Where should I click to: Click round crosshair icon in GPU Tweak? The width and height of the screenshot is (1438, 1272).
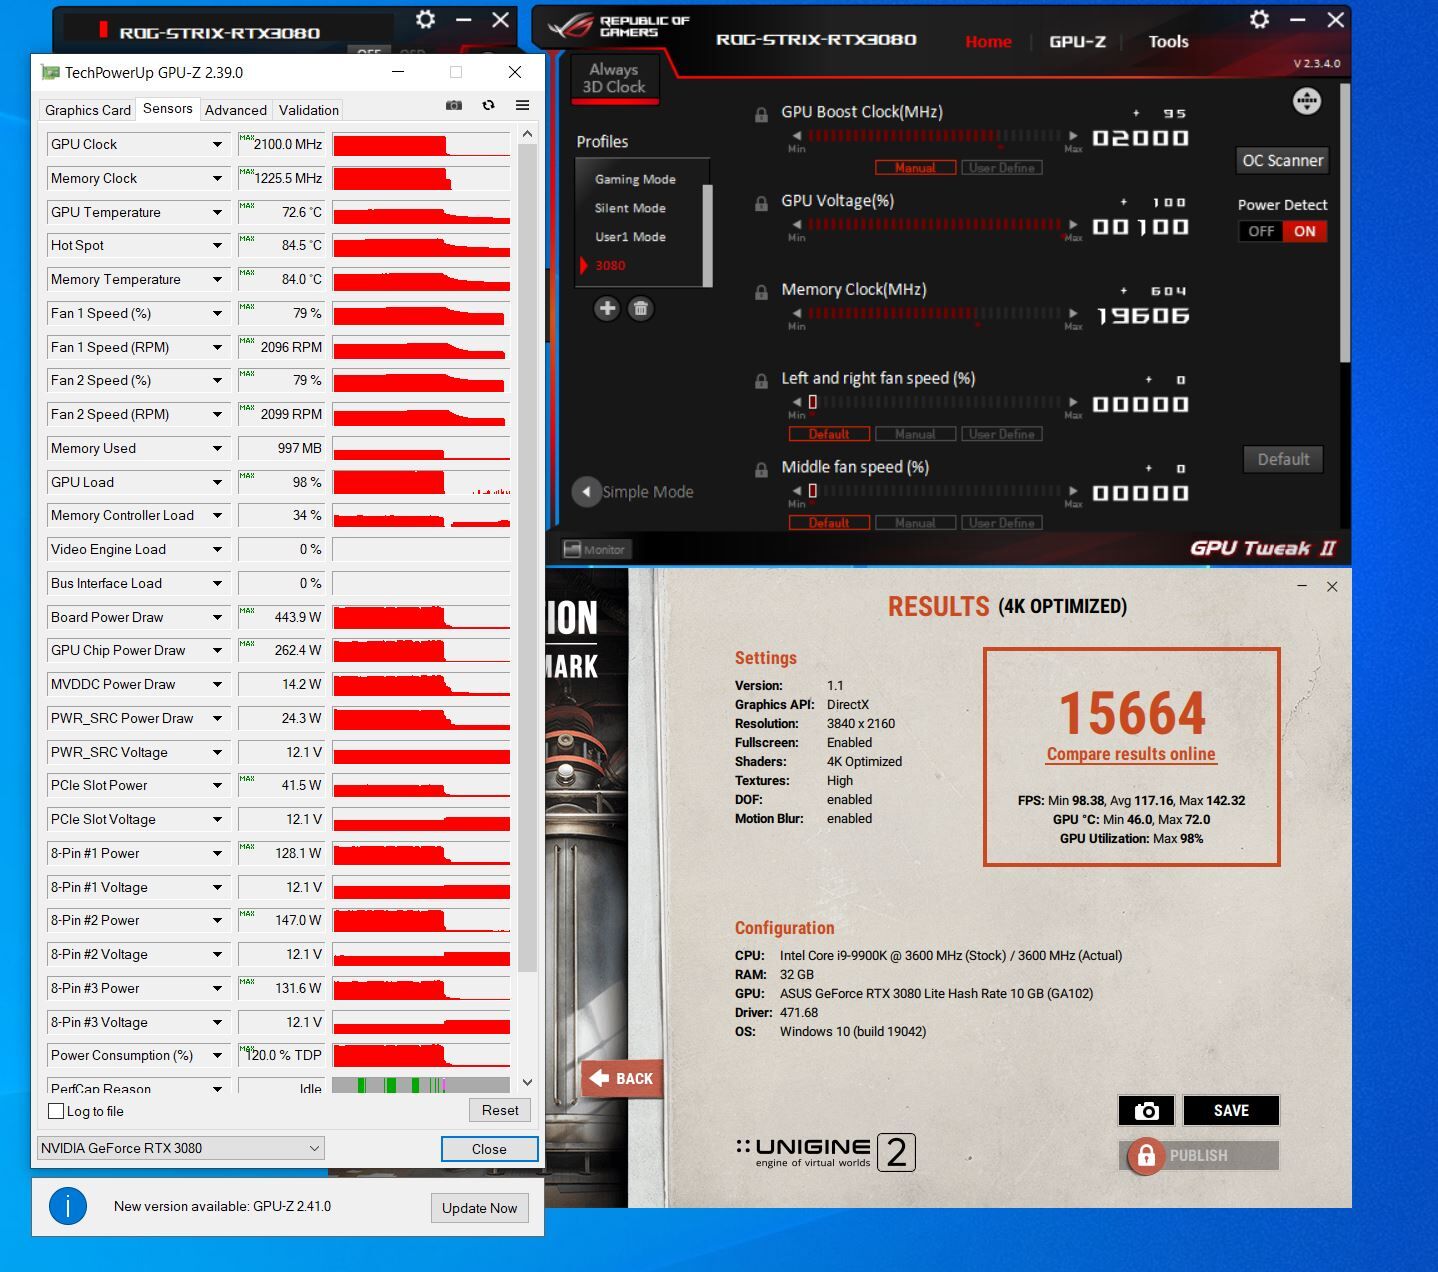pos(1306,101)
